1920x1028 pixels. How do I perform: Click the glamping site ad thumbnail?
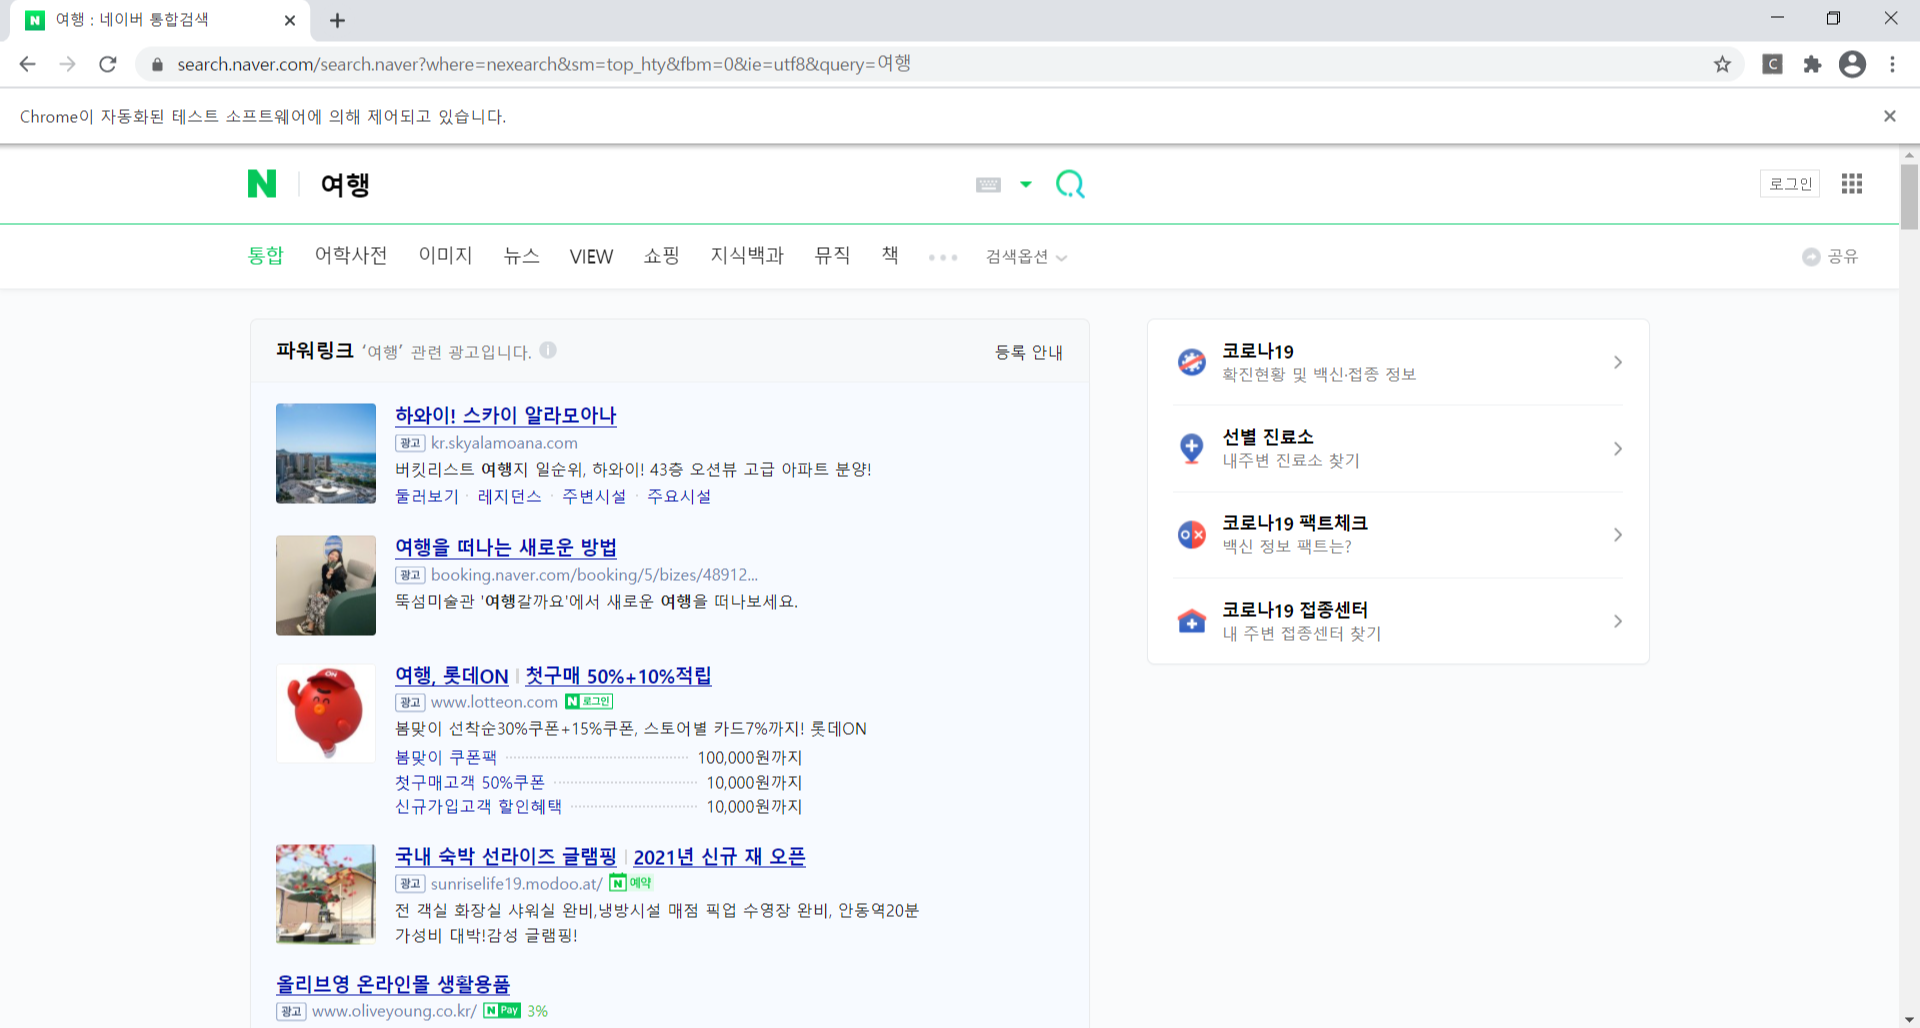click(x=326, y=894)
